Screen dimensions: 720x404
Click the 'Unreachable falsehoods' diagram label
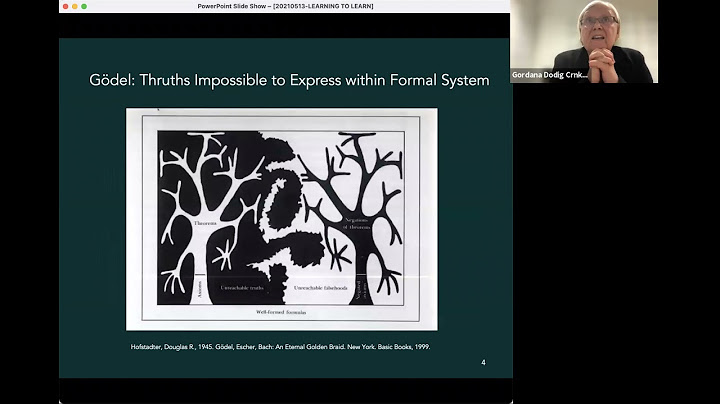(321, 288)
